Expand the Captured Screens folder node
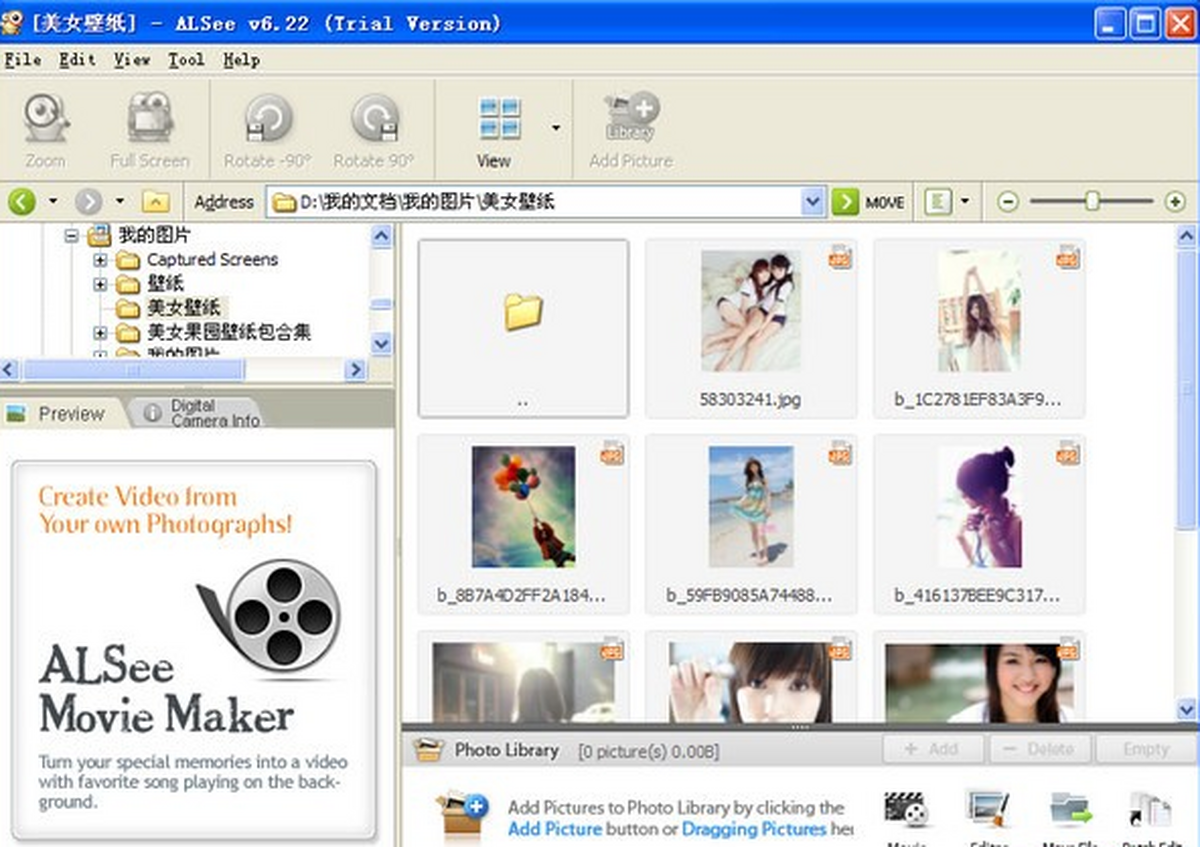Screen dimensions: 1200x847 point(100,260)
